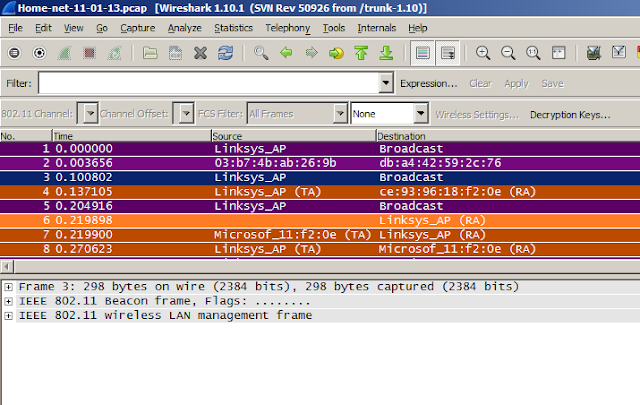
Task: Save the display filter
Action: point(552,83)
